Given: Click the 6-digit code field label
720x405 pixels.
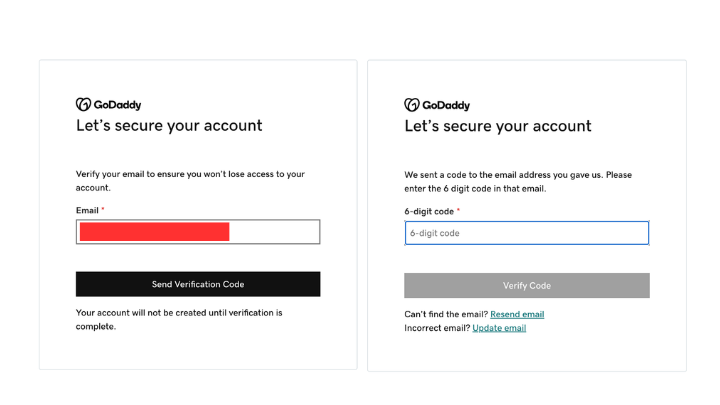Looking at the screenshot, I should pyautogui.click(x=429, y=212).
